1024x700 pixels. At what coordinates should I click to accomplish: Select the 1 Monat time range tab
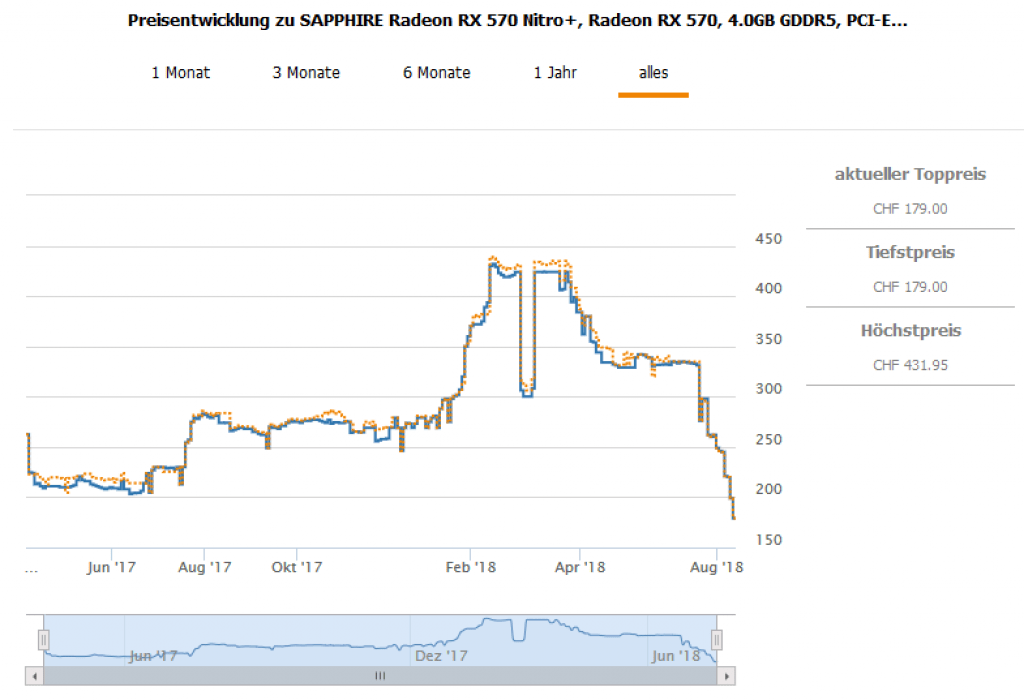click(181, 72)
